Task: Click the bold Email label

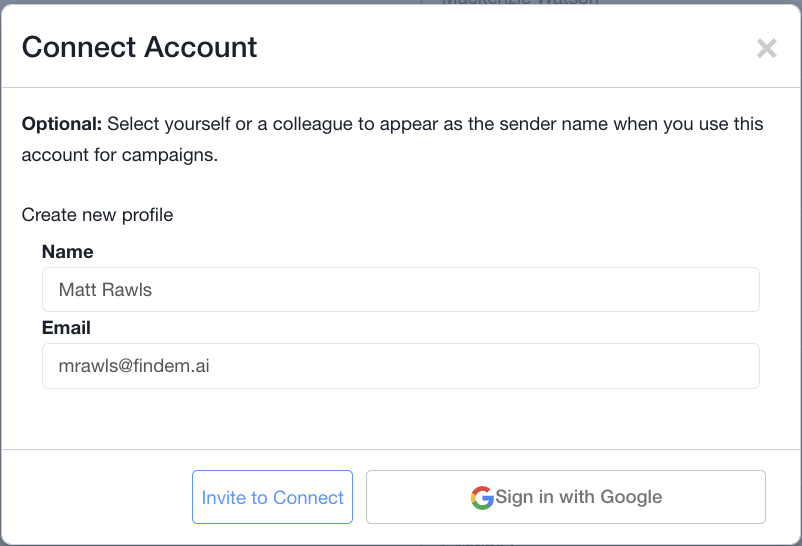Action: 66,328
